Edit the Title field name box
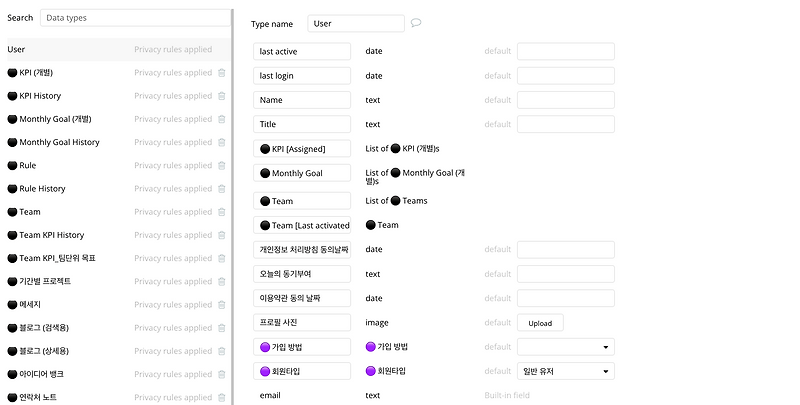The height and width of the screenshot is (405, 800). [x=302, y=124]
